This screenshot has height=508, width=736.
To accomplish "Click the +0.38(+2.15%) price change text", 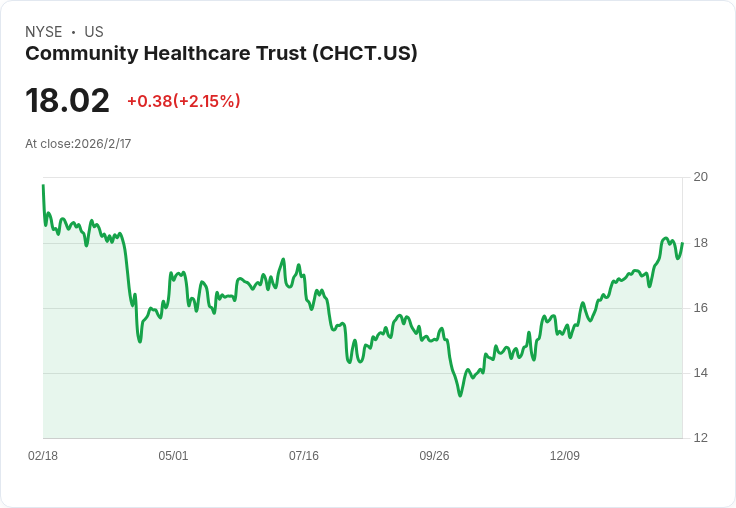I will point(184,101).
